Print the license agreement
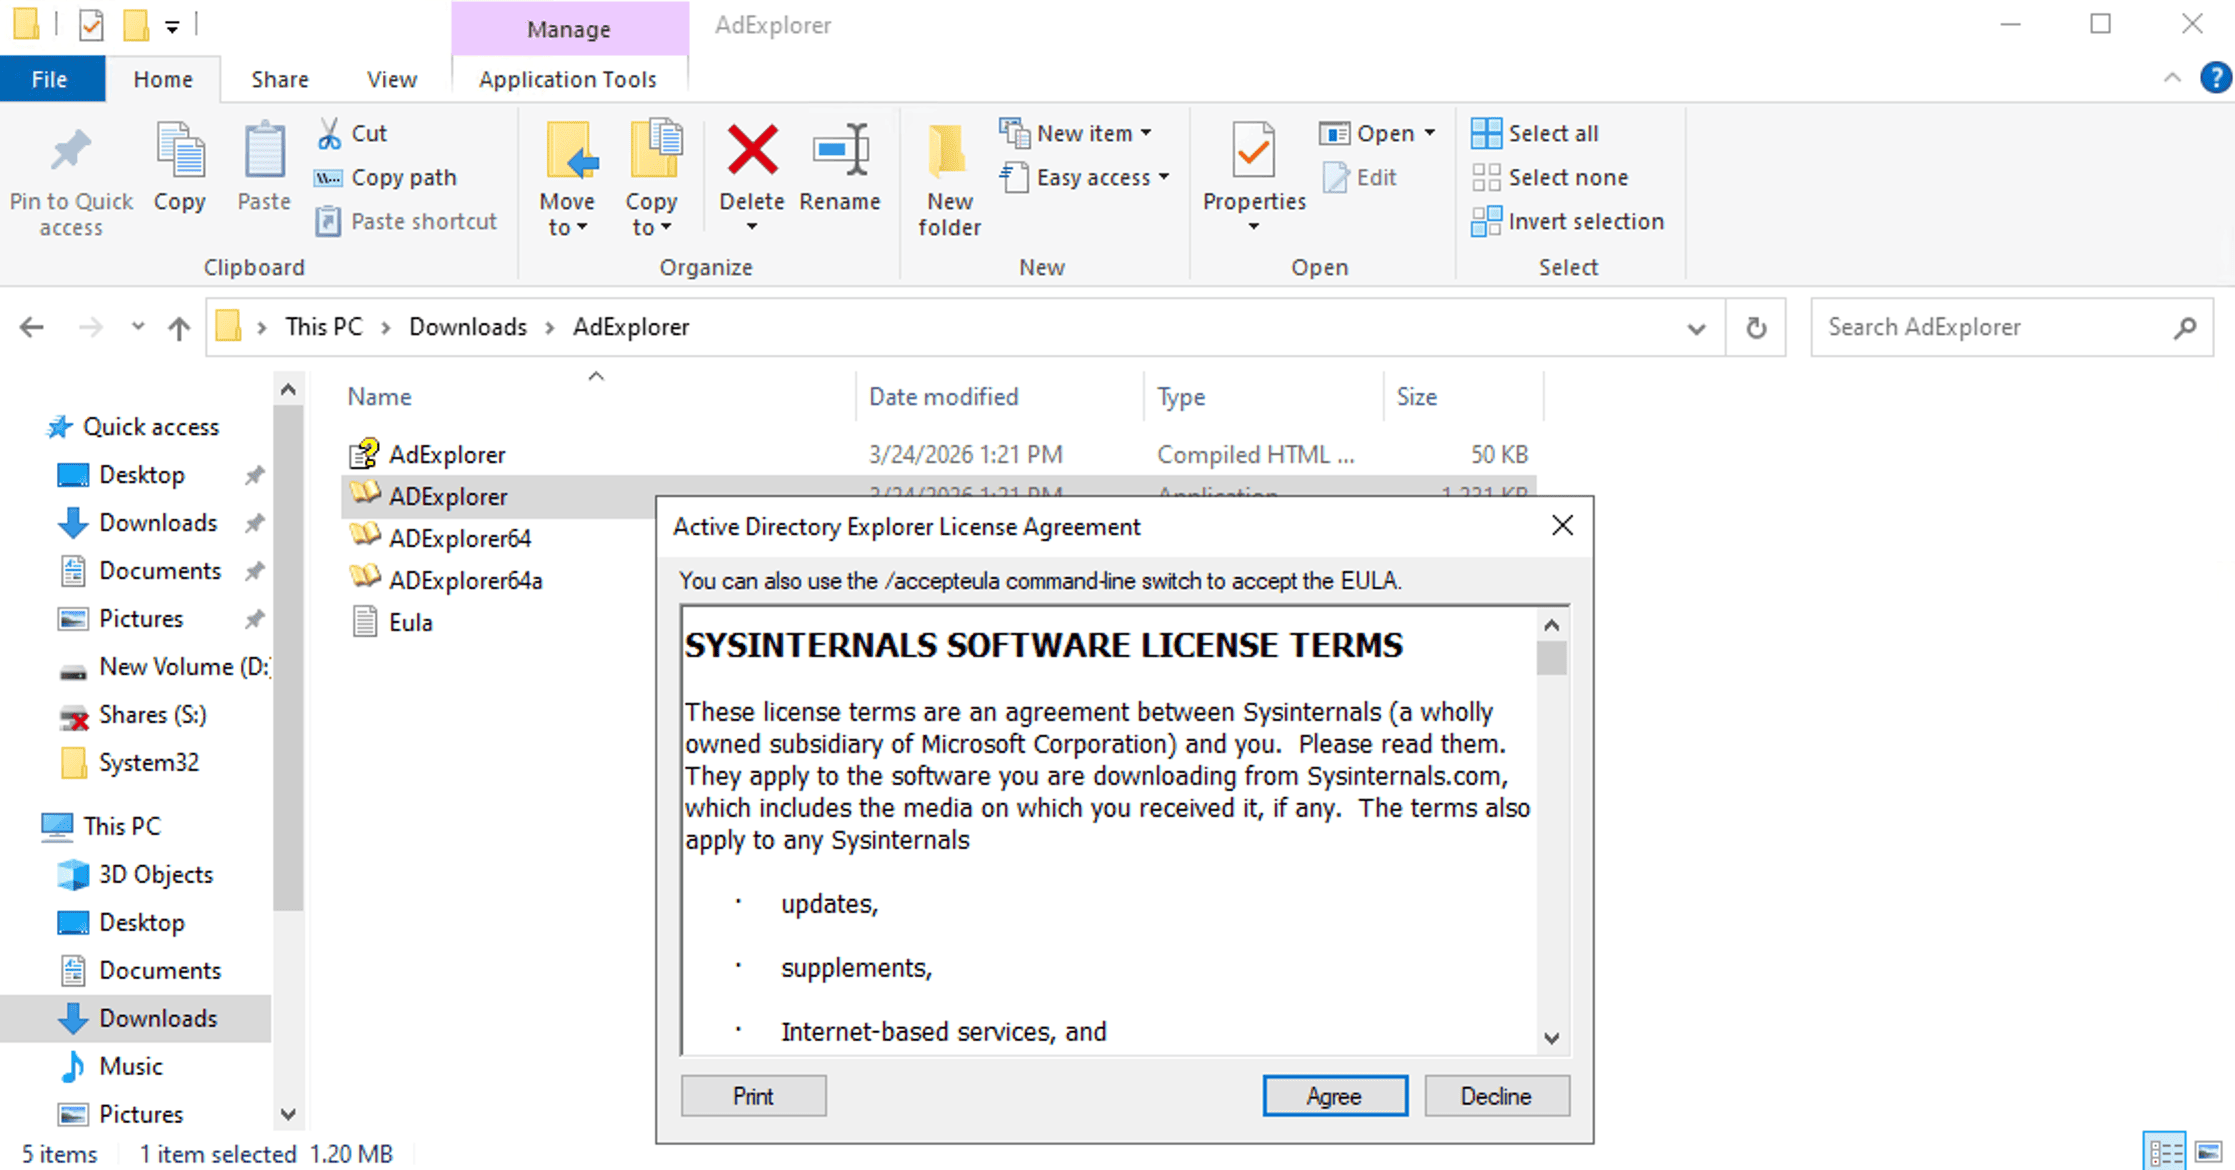Viewport: 2235px width, 1170px height. [753, 1095]
